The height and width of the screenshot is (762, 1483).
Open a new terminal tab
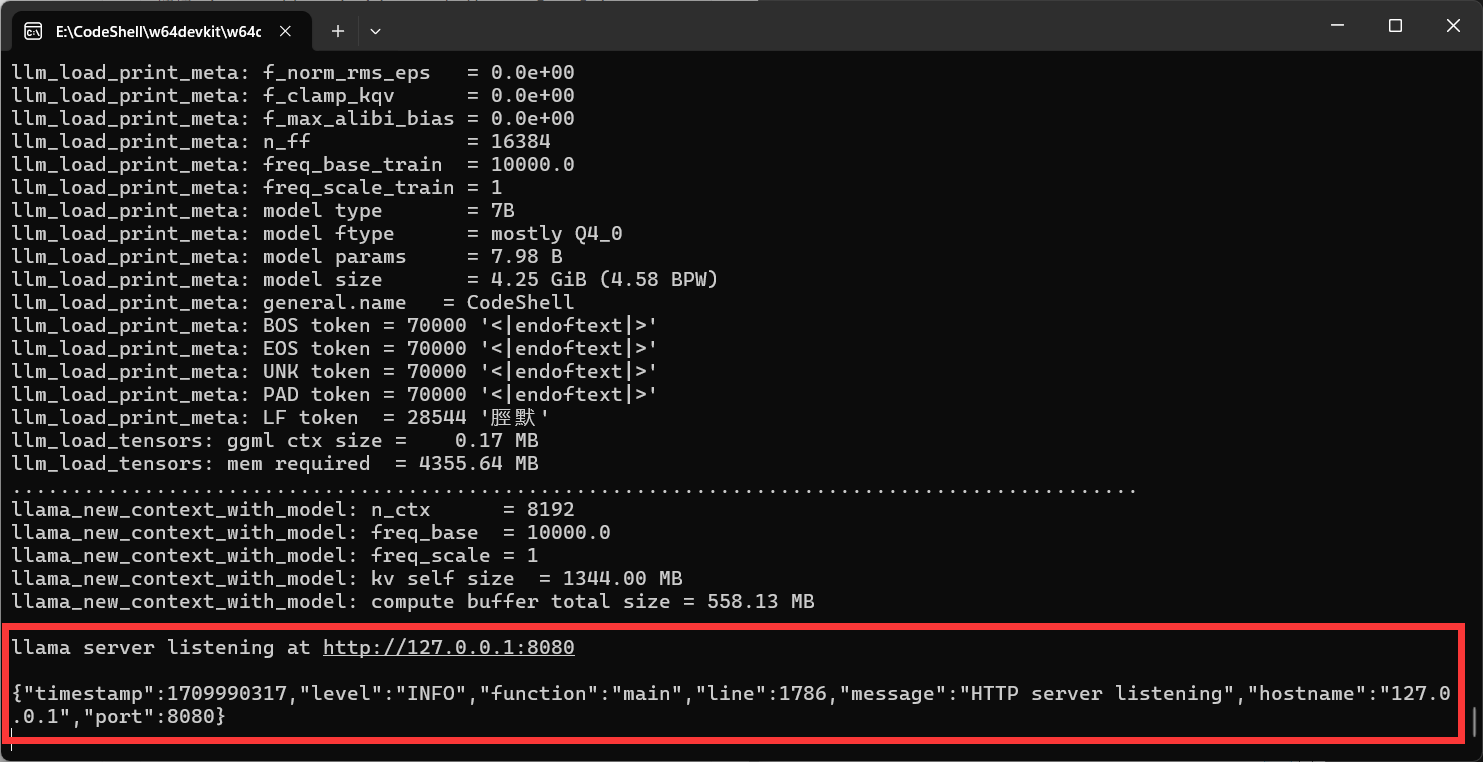(338, 31)
